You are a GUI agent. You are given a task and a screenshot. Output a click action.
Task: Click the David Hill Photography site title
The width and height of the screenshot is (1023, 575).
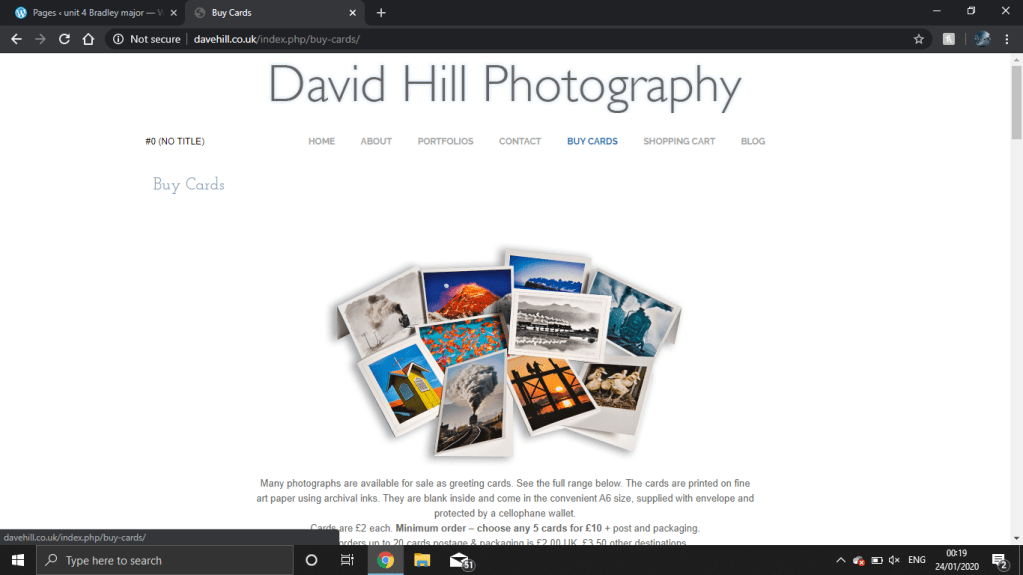pyautogui.click(x=505, y=85)
